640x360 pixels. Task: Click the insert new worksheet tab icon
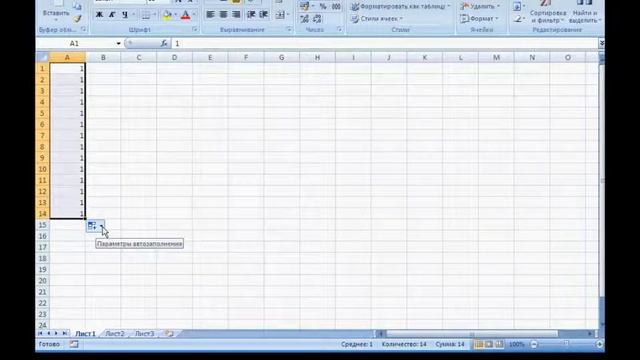[x=169, y=333]
